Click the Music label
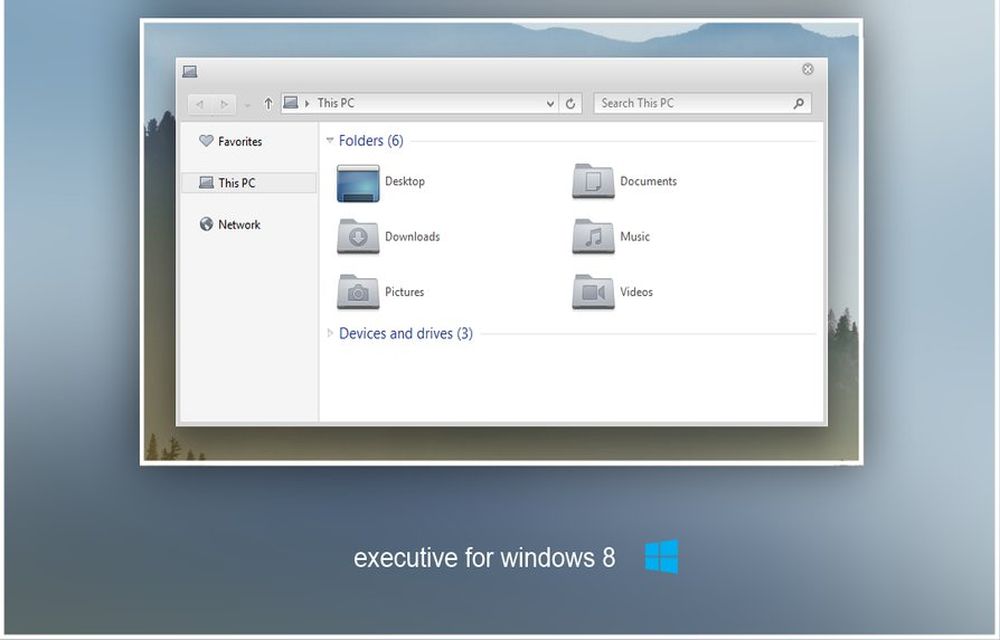The image size is (1000, 640). (635, 236)
